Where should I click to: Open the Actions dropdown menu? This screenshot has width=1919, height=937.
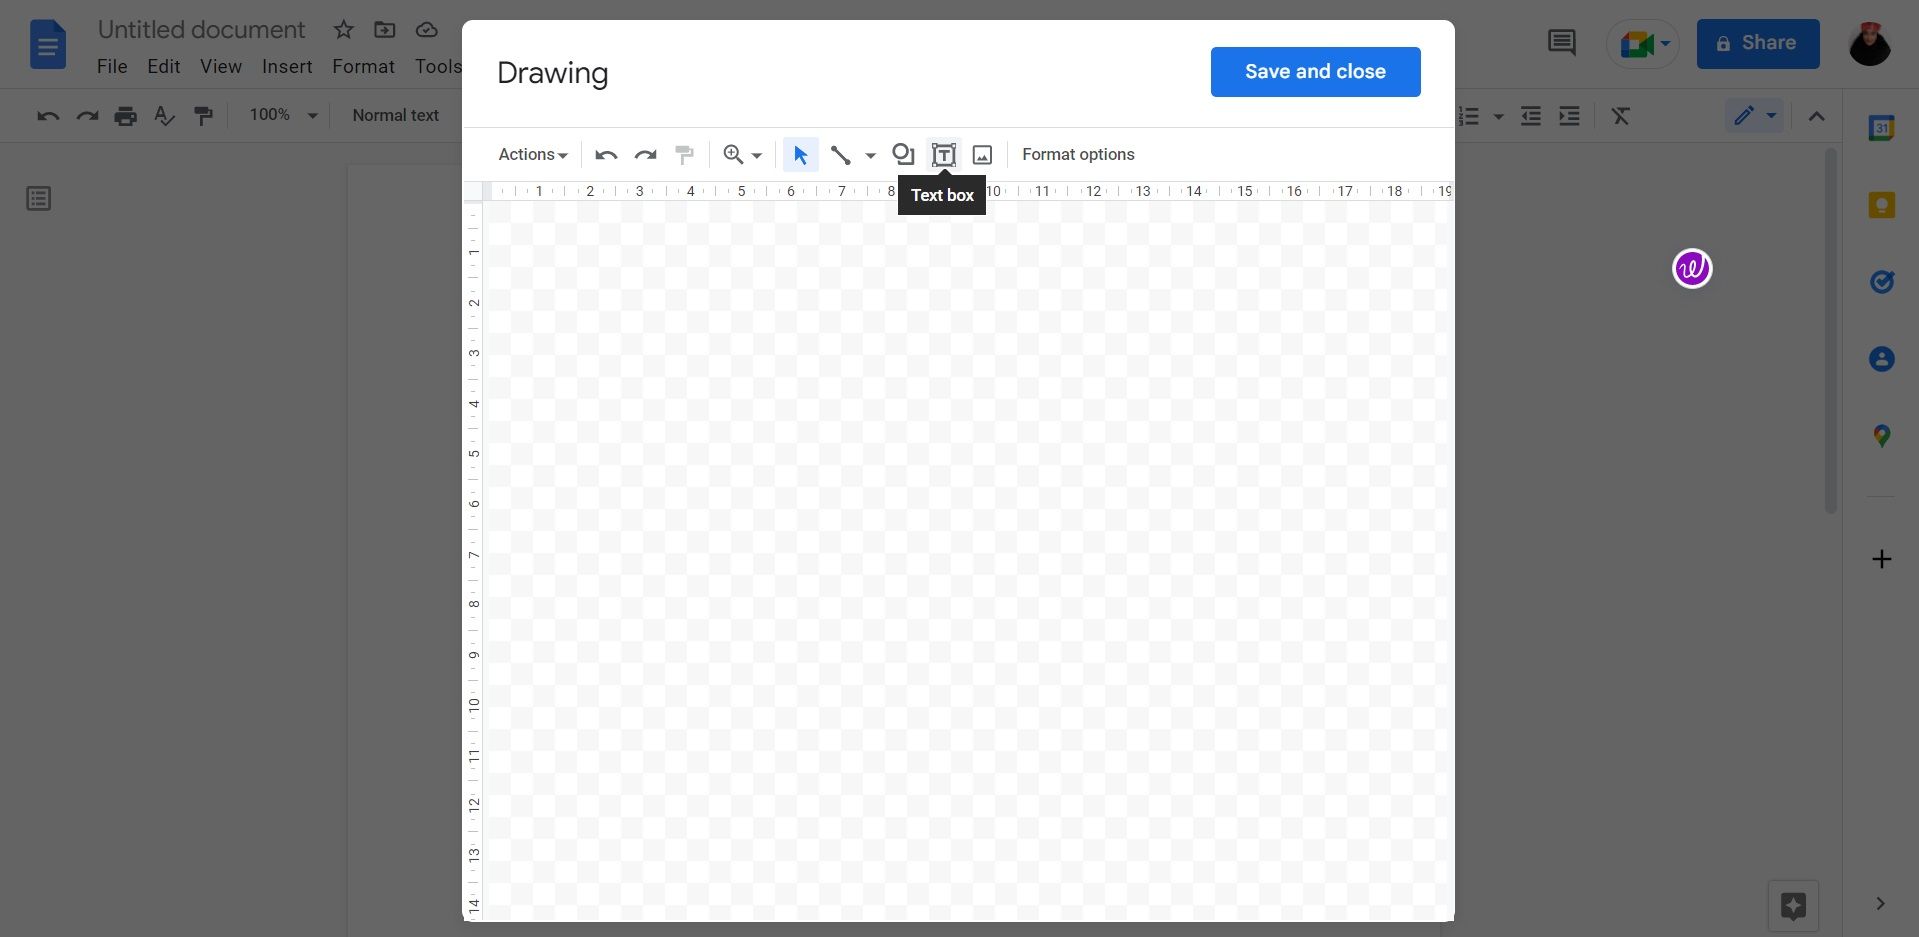[x=533, y=155]
